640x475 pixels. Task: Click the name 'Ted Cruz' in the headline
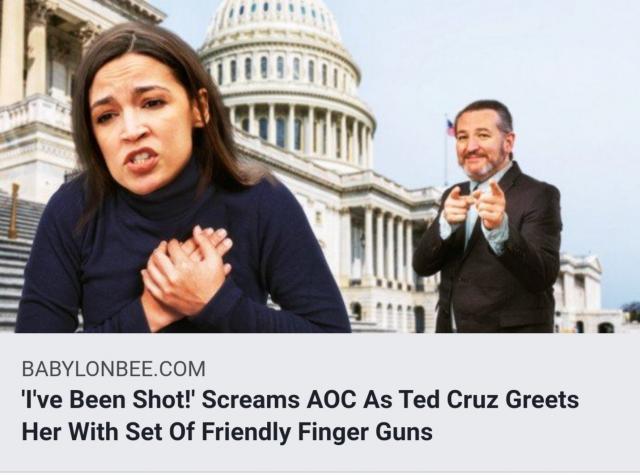pyautogui.click(x=449, y=399)
